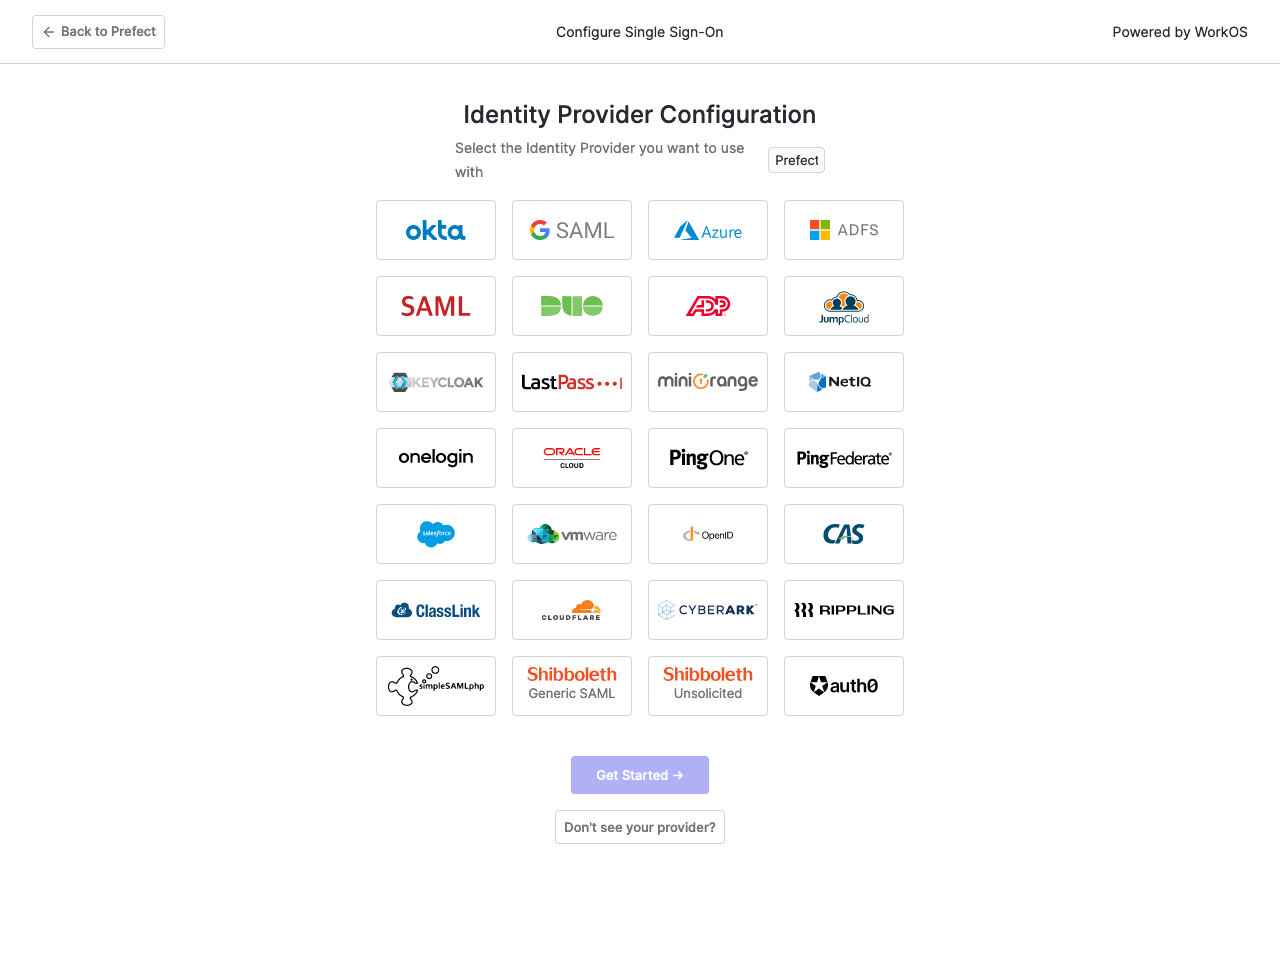Open Don't see your provider? option

pos(640,827)
